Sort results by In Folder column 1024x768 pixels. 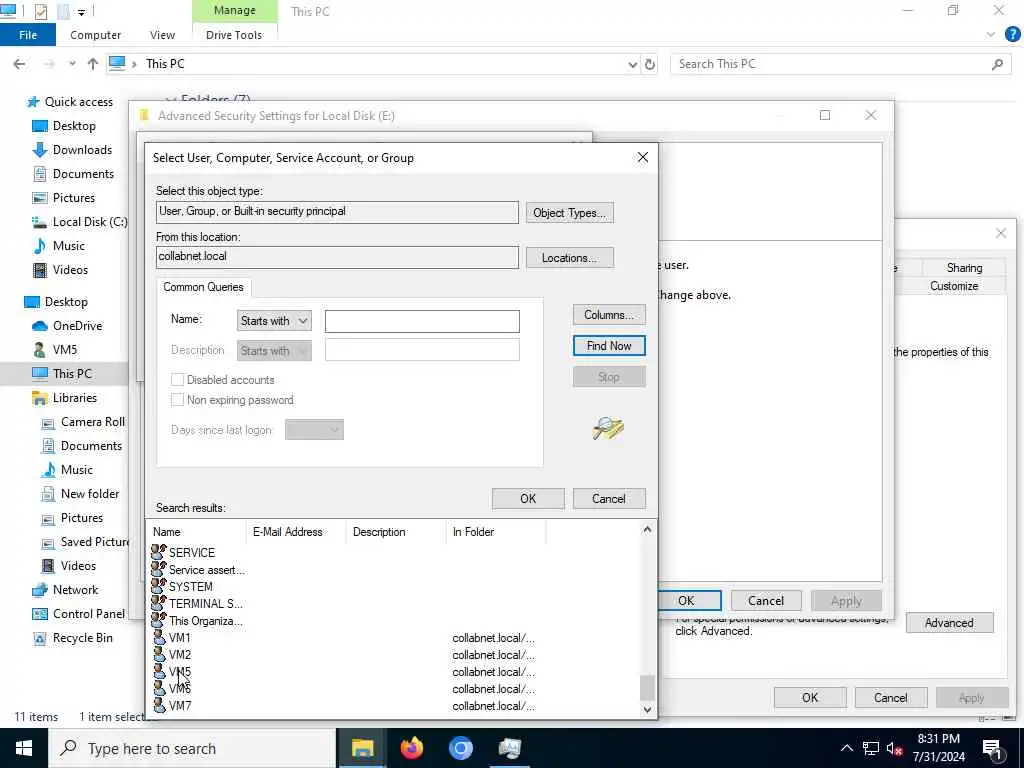495,532
